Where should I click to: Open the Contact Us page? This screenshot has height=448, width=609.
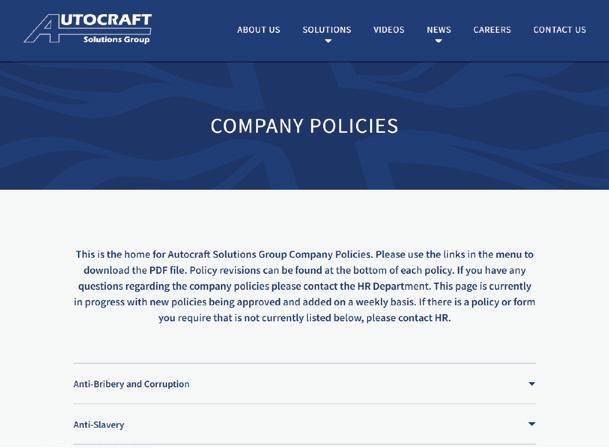pyautogui.click(x=559, y=30)
